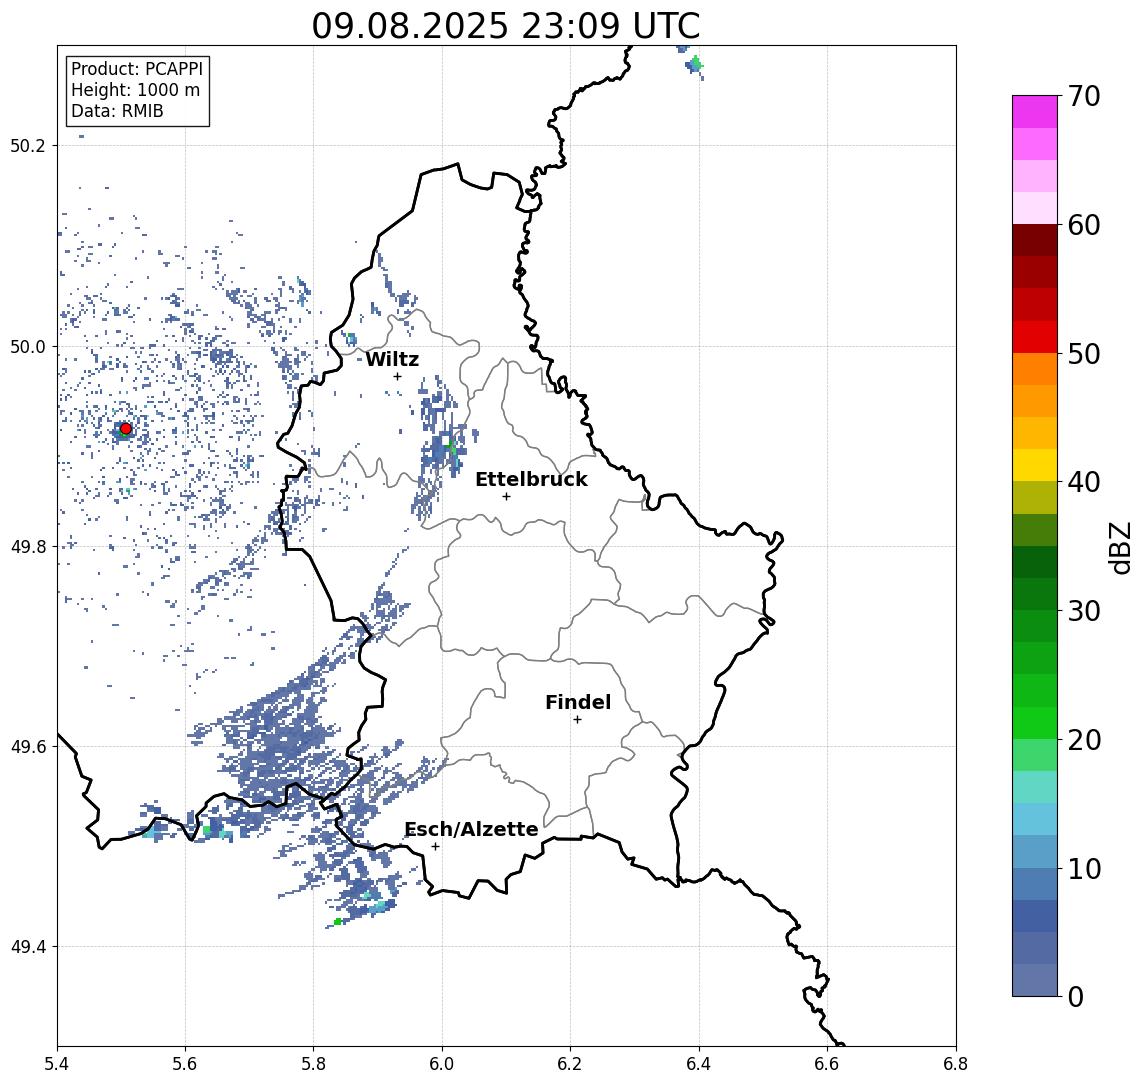Image resolution: width=1145 pixels, height=1084 pixels.
Task: Click latitude axis label 50.0
Action: pyautogui.click(x=28, y=347)
